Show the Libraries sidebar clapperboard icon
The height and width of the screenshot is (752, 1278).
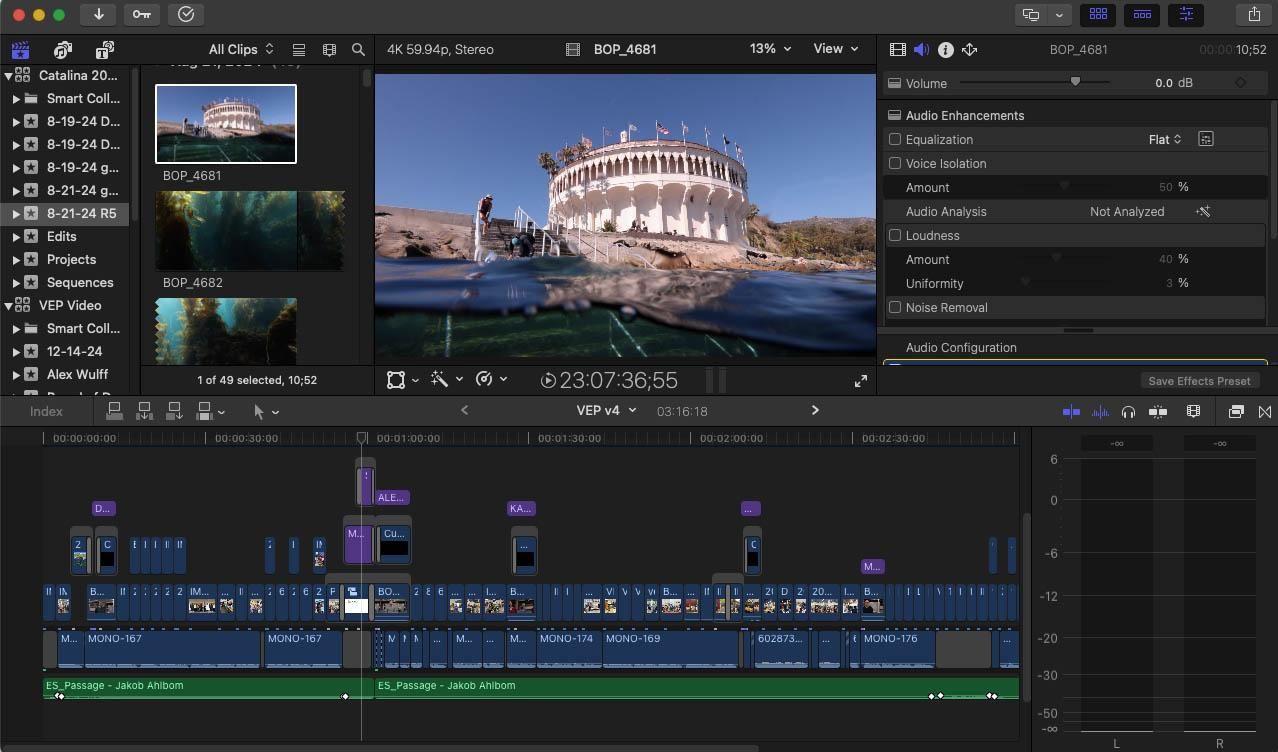point(20,50)
